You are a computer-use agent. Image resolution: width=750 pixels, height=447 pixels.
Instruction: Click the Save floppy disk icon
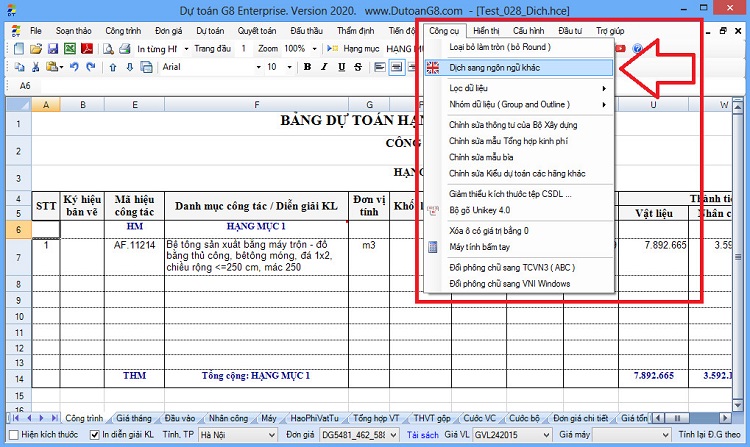53,49
